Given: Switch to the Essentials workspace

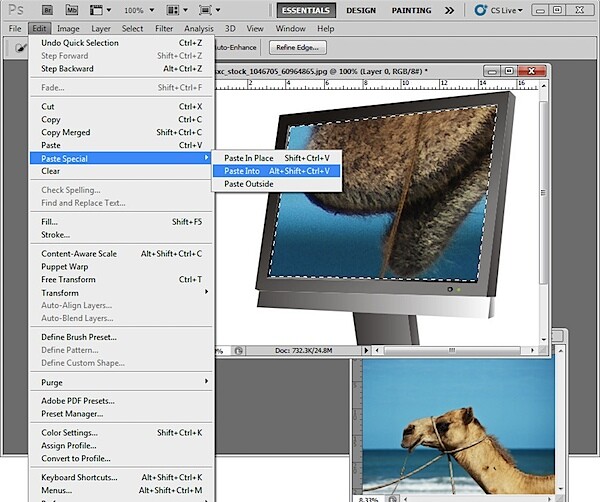Looking at the screenshot, I should pos(306,10).
